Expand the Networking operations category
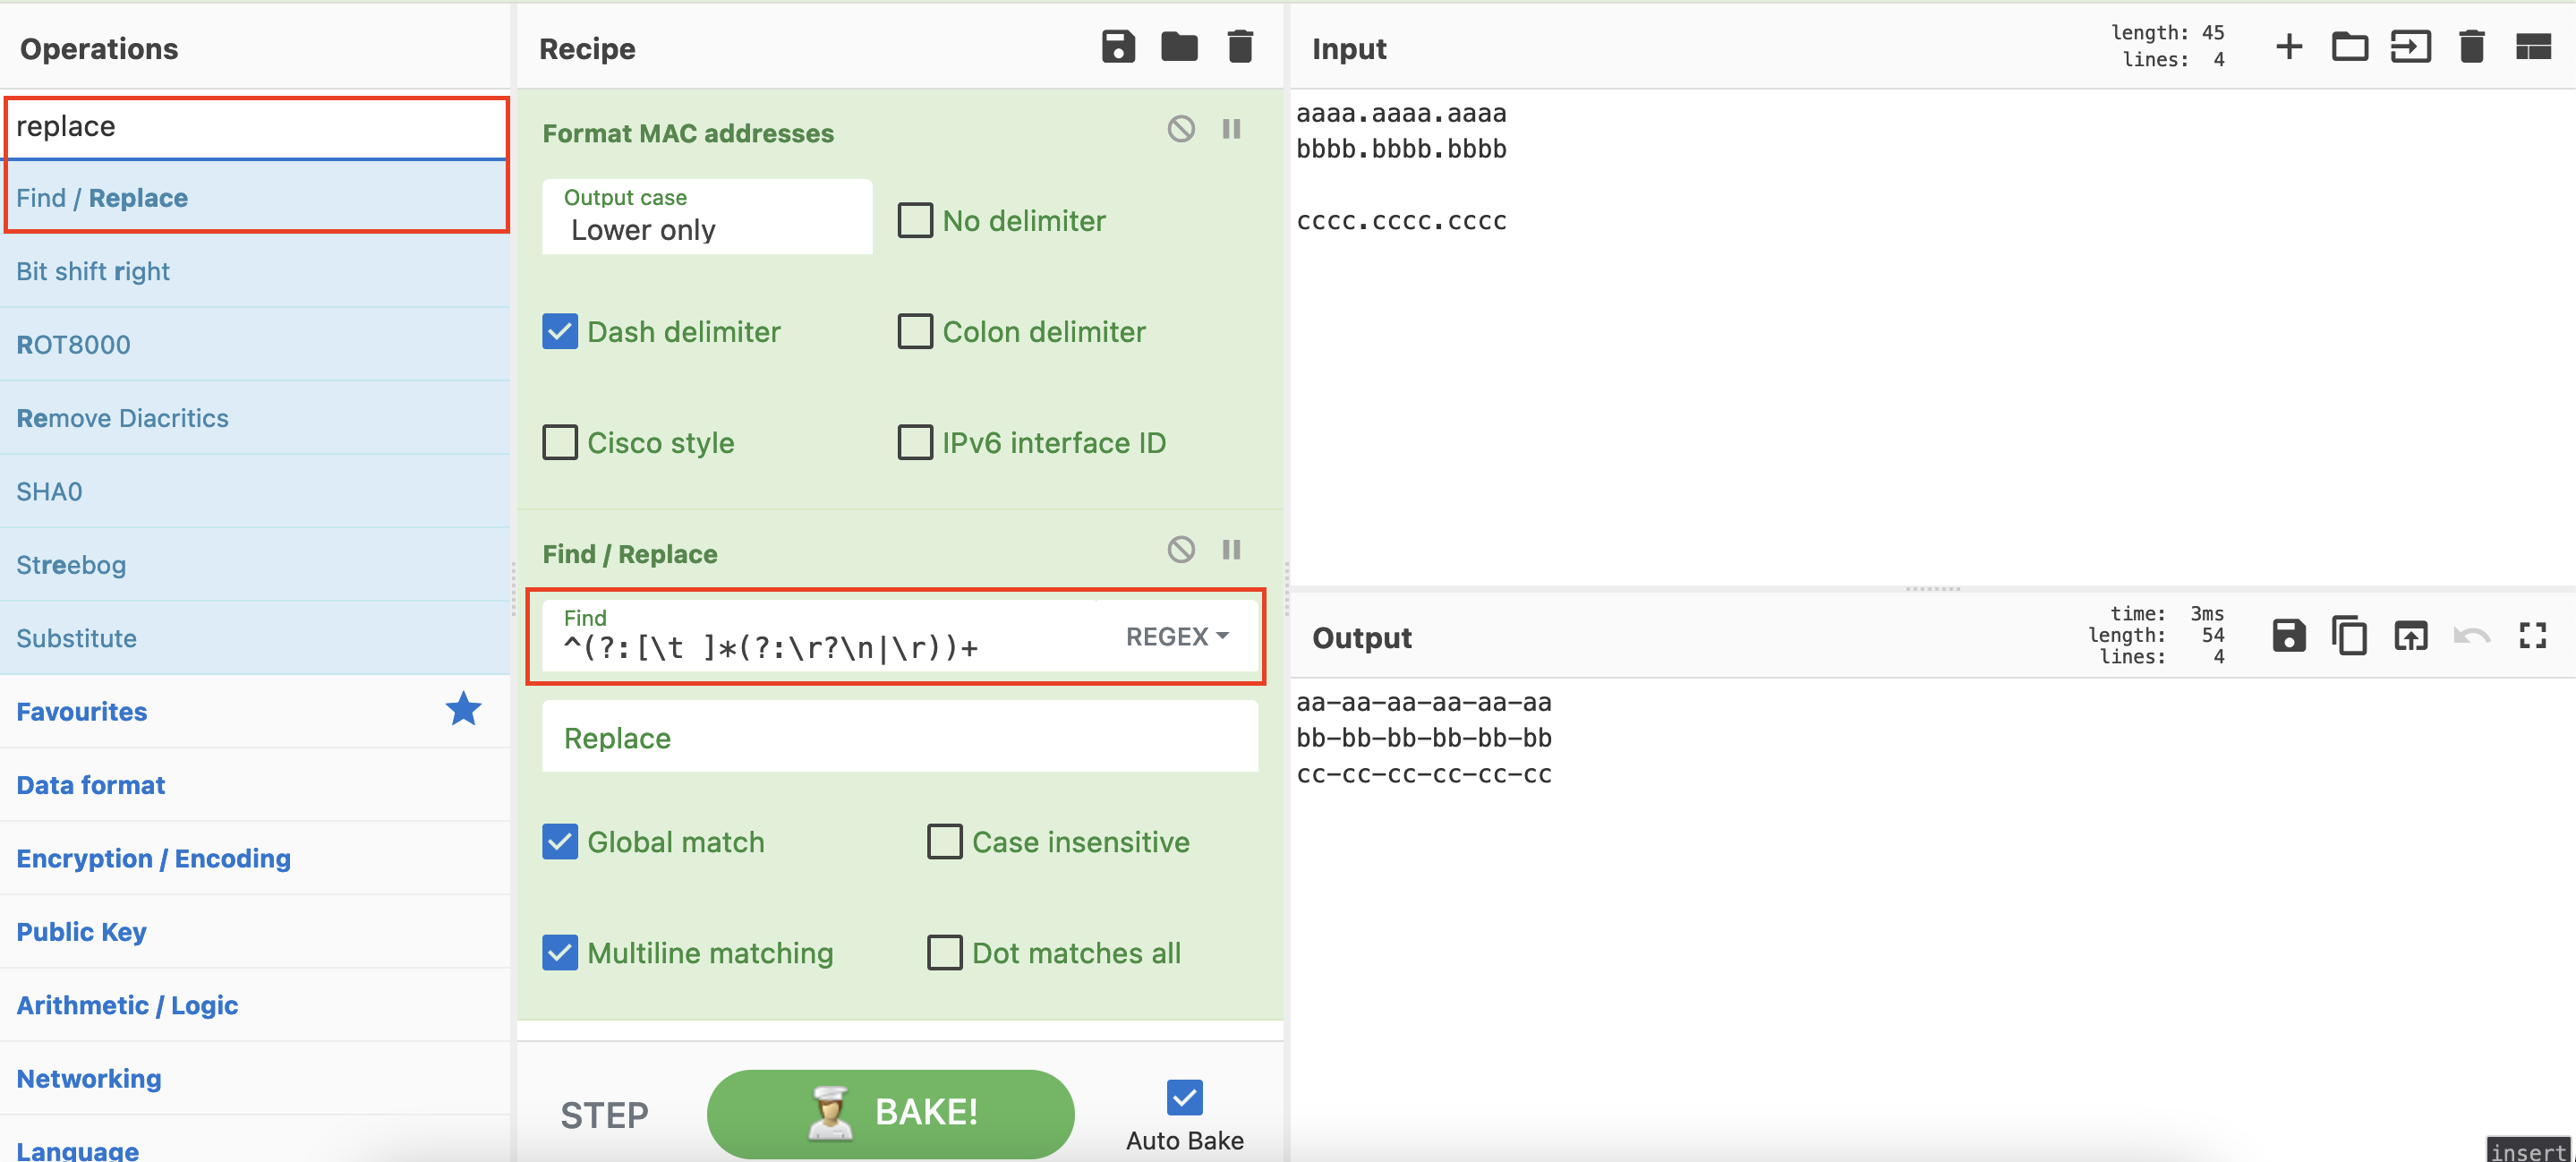The height and width of the screenshot is (1162, 2576). (89, 1079)
